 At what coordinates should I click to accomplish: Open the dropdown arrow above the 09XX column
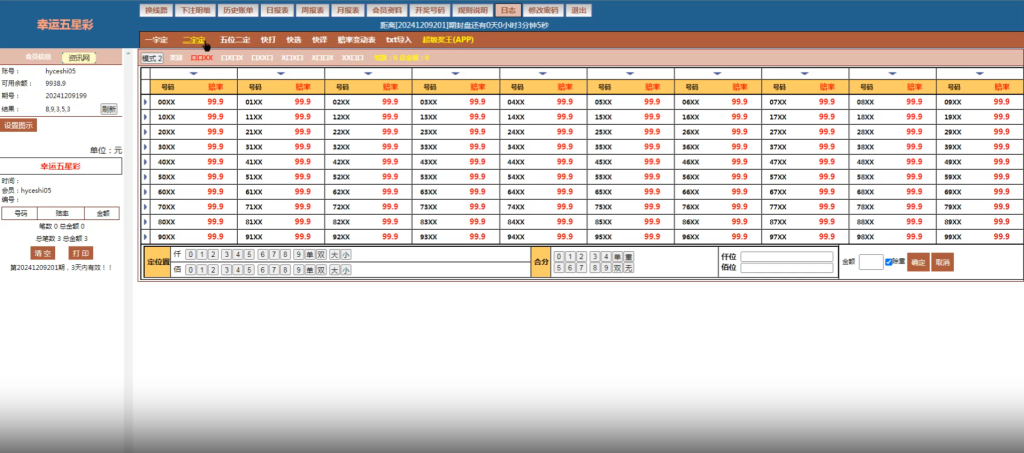[979, 74]
